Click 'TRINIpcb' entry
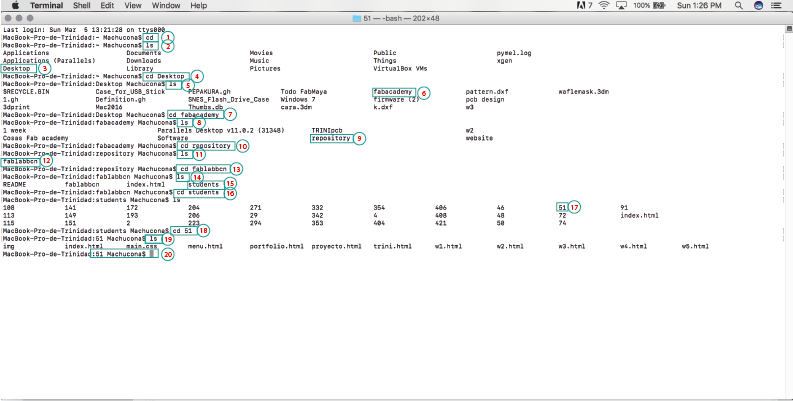This screenshot has width=793, height=401. 327,130
